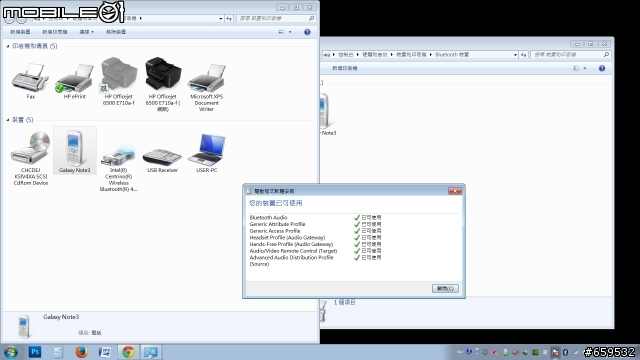The height and width of the screenshot is (360, 640).
Task: Open Photoshop from the taskbar
Action: coord(35,351)
